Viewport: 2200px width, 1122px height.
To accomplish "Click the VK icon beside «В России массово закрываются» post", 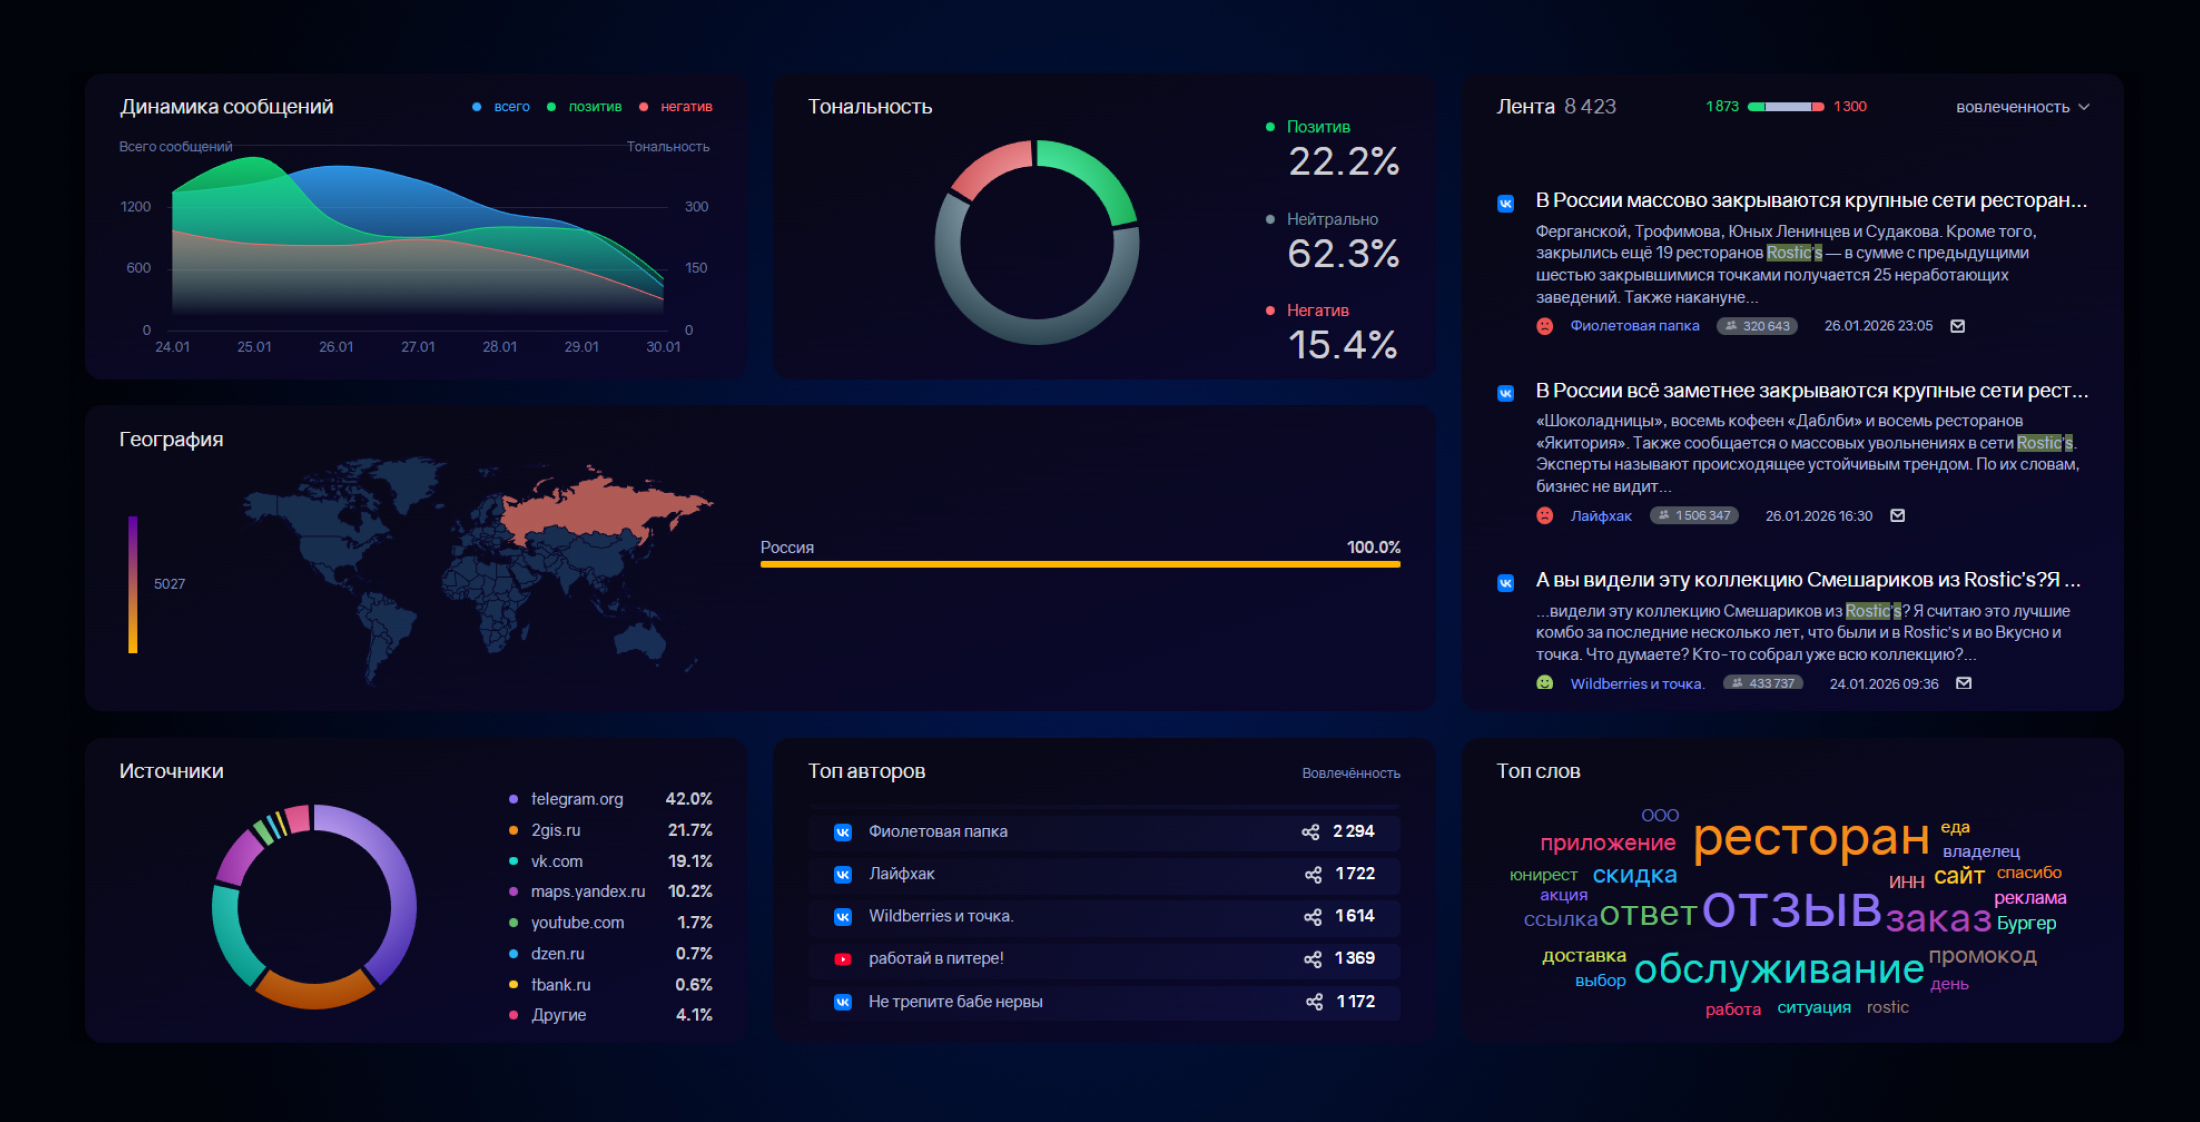I will point(1505,203).
